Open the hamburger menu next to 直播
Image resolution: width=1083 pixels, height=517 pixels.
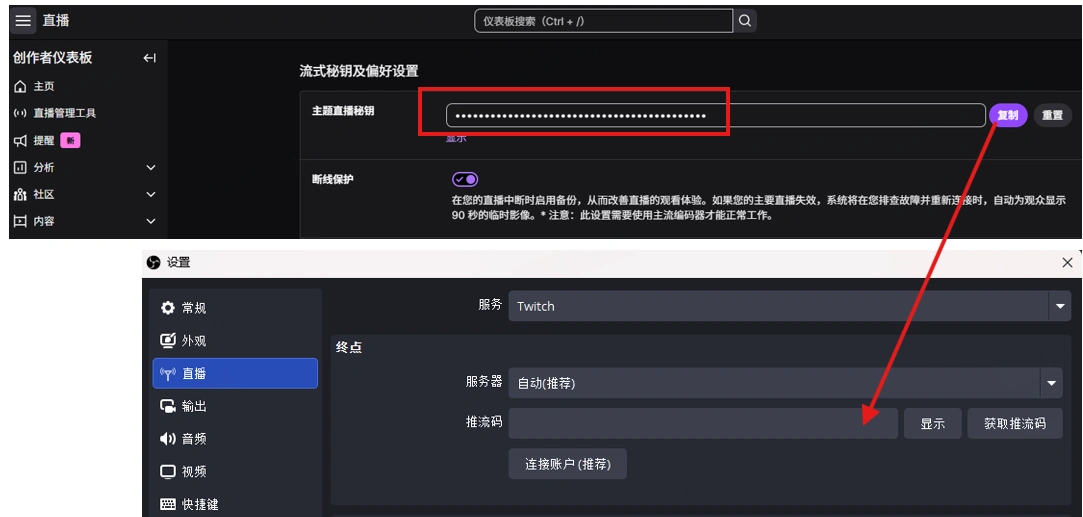[23, 21]
